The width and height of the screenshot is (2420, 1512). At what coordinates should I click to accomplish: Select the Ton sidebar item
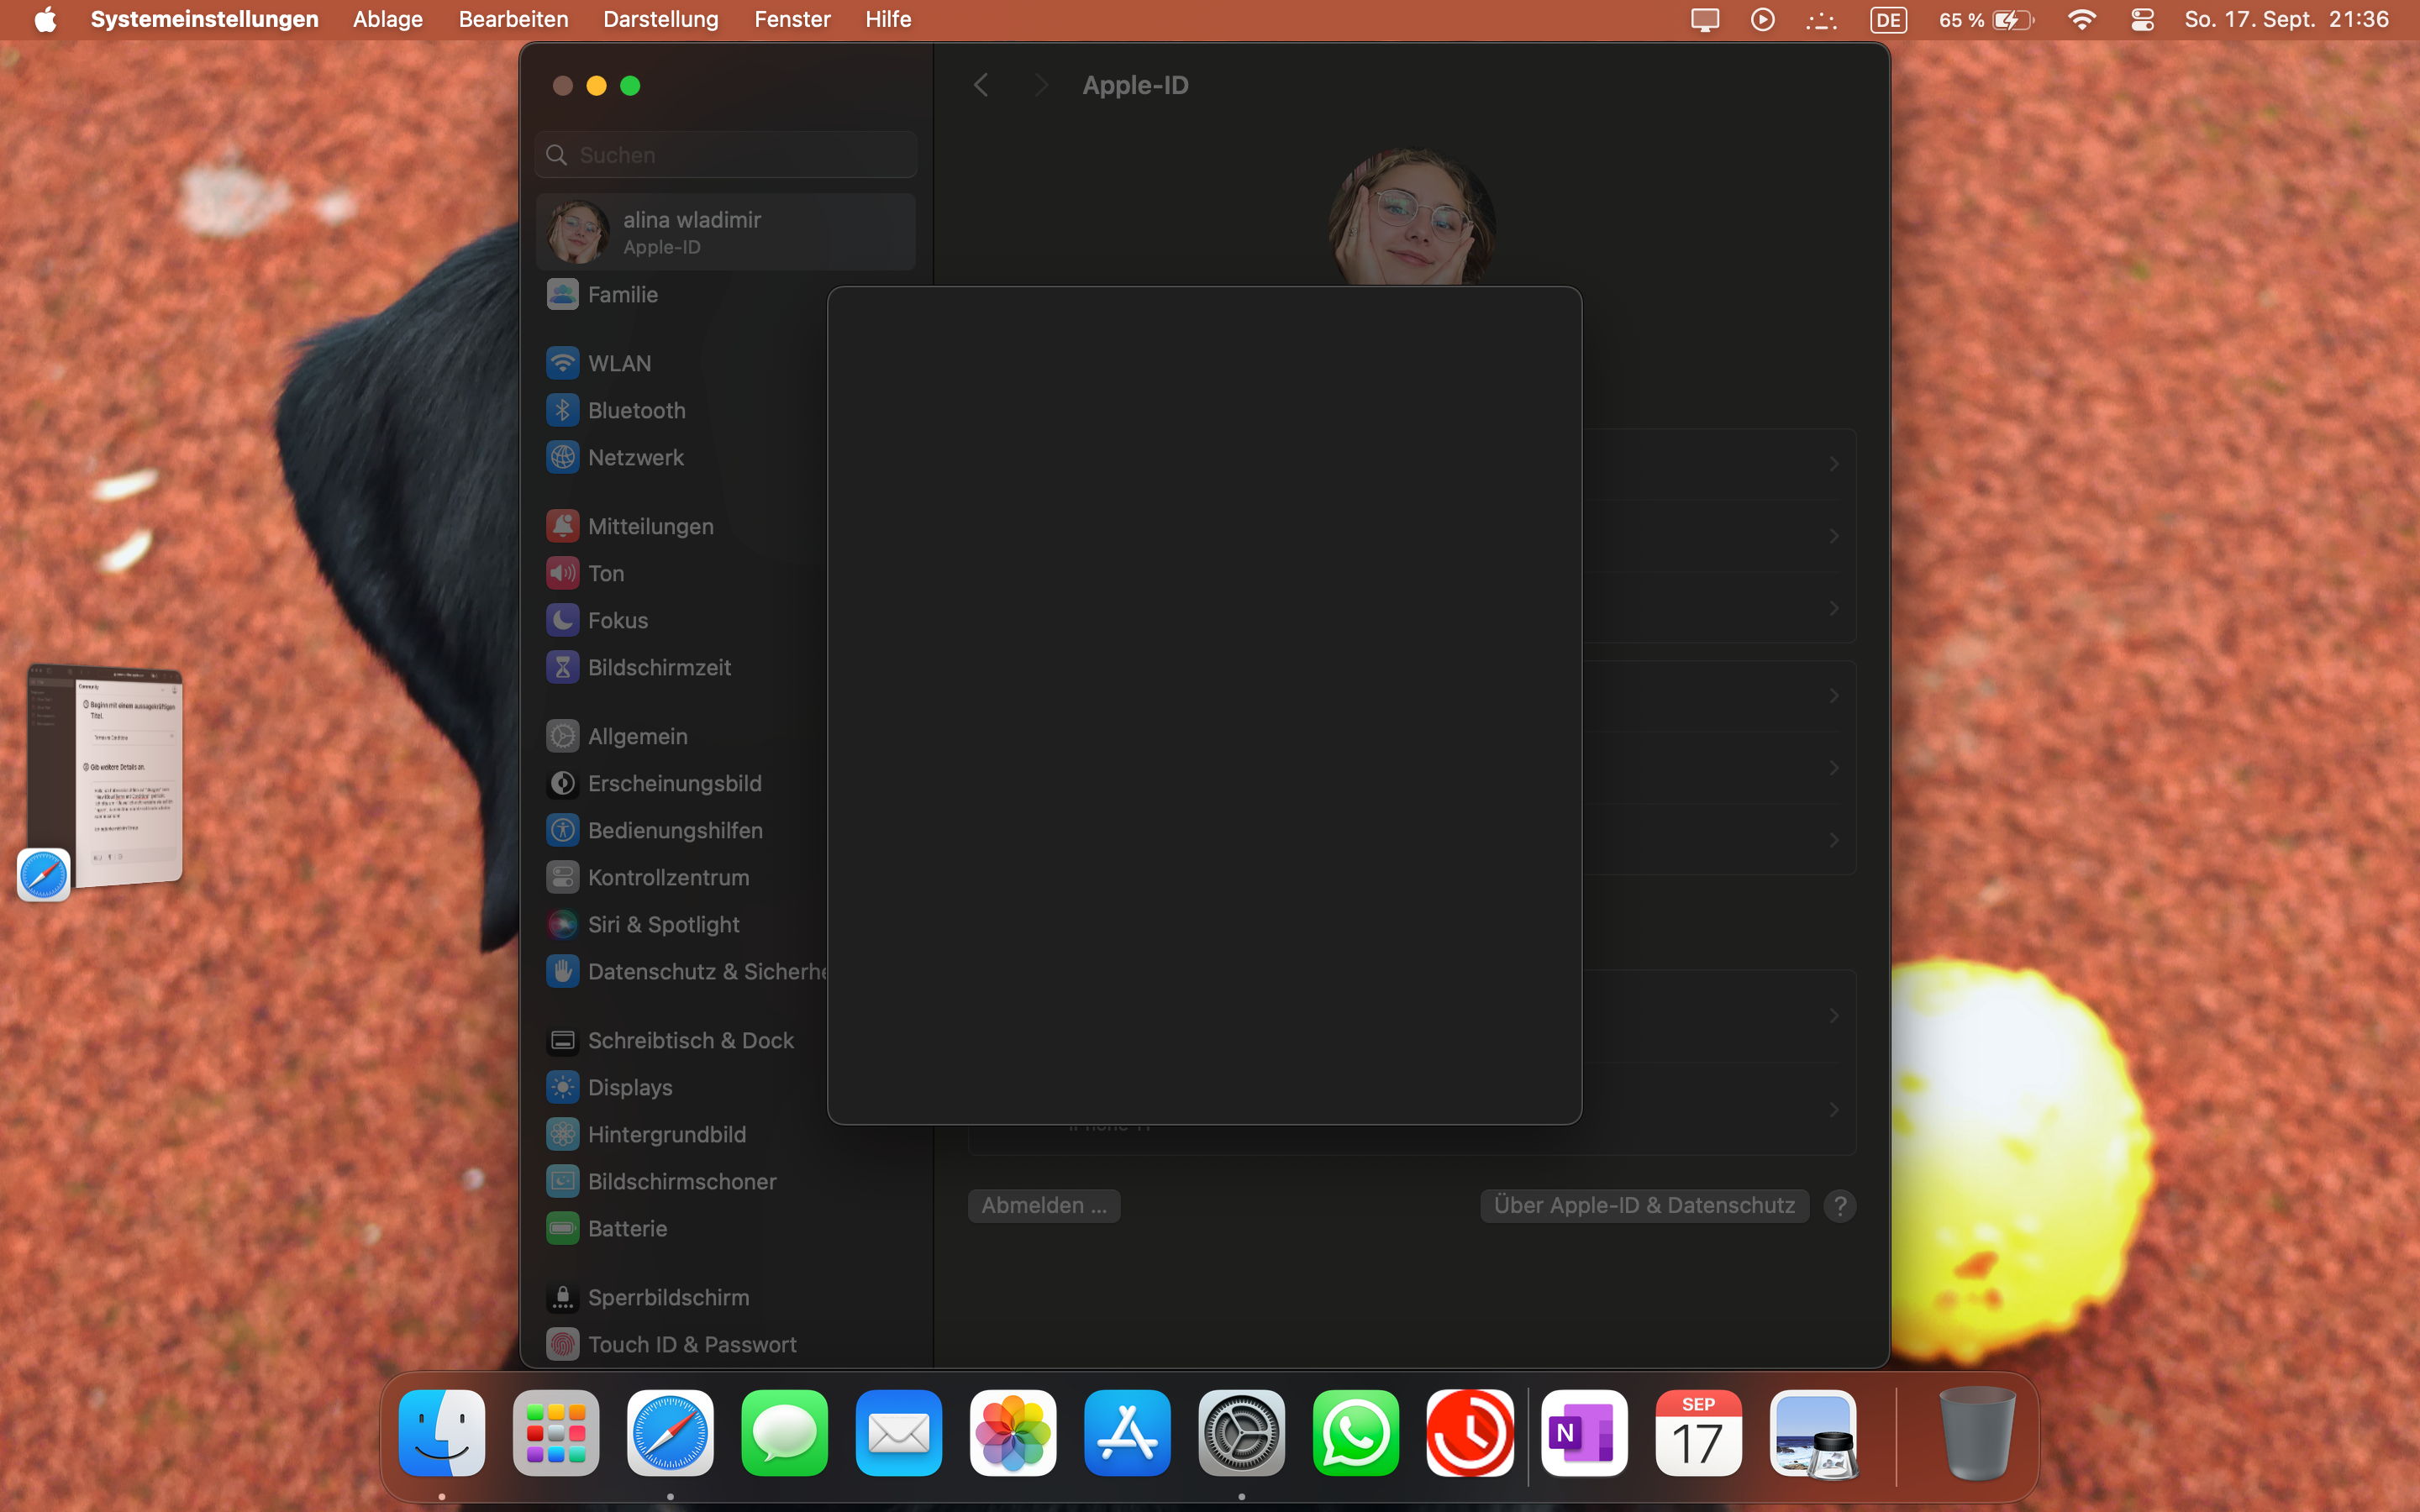click(605, 573)
